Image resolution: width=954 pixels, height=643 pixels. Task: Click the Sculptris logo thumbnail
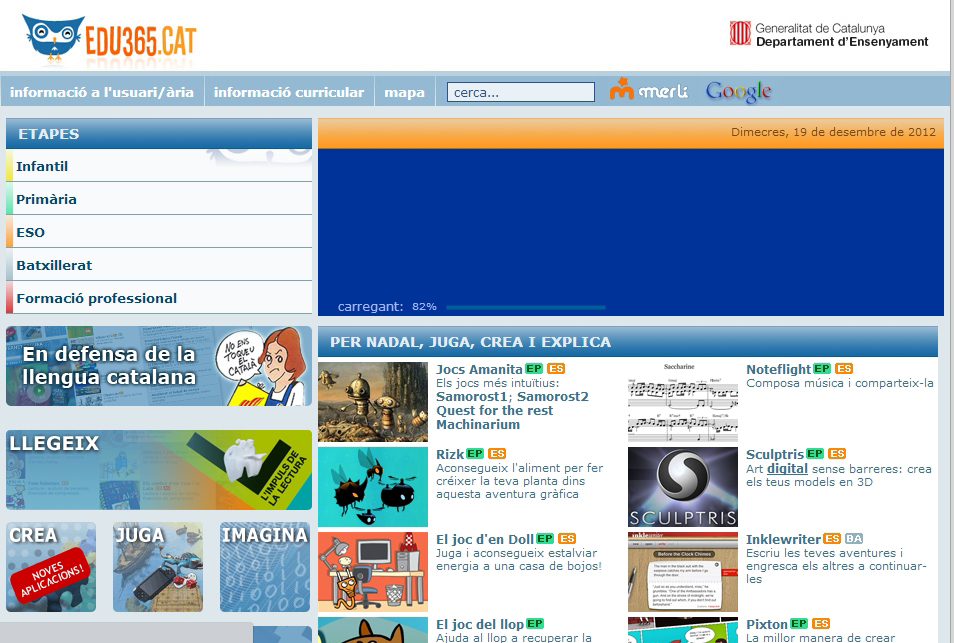pyautogui.click(x=683, y=487)
